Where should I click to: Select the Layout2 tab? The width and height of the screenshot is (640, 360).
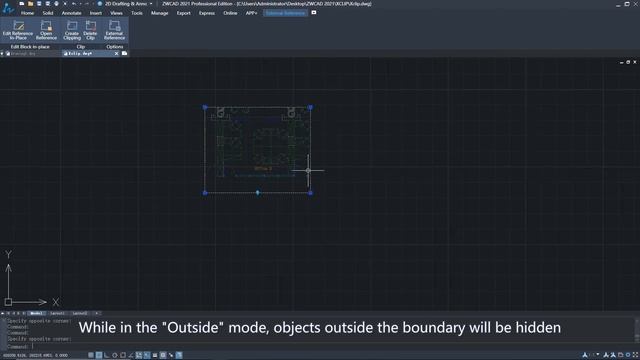coord(80,313)
